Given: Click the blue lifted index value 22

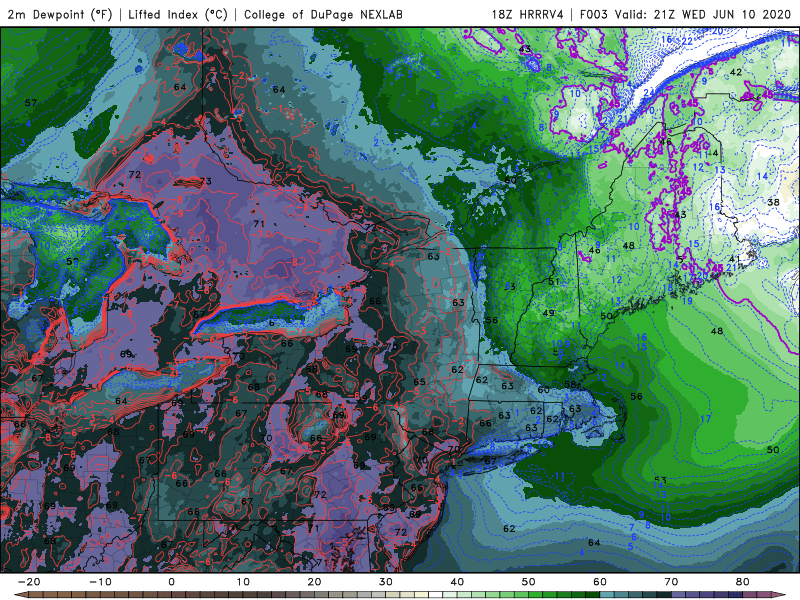Looking at the screenshot, I should tap(687, 41).
